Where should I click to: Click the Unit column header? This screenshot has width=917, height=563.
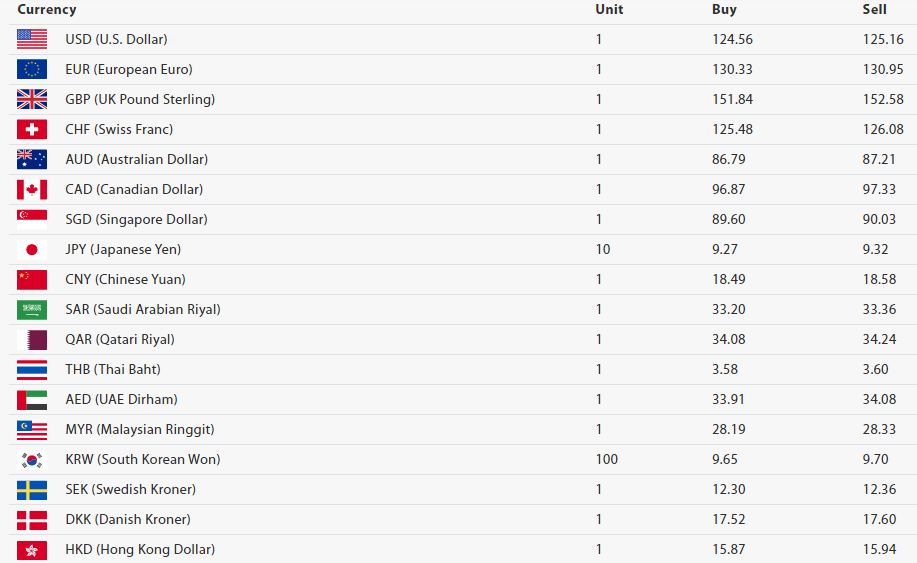click(609, 9)
